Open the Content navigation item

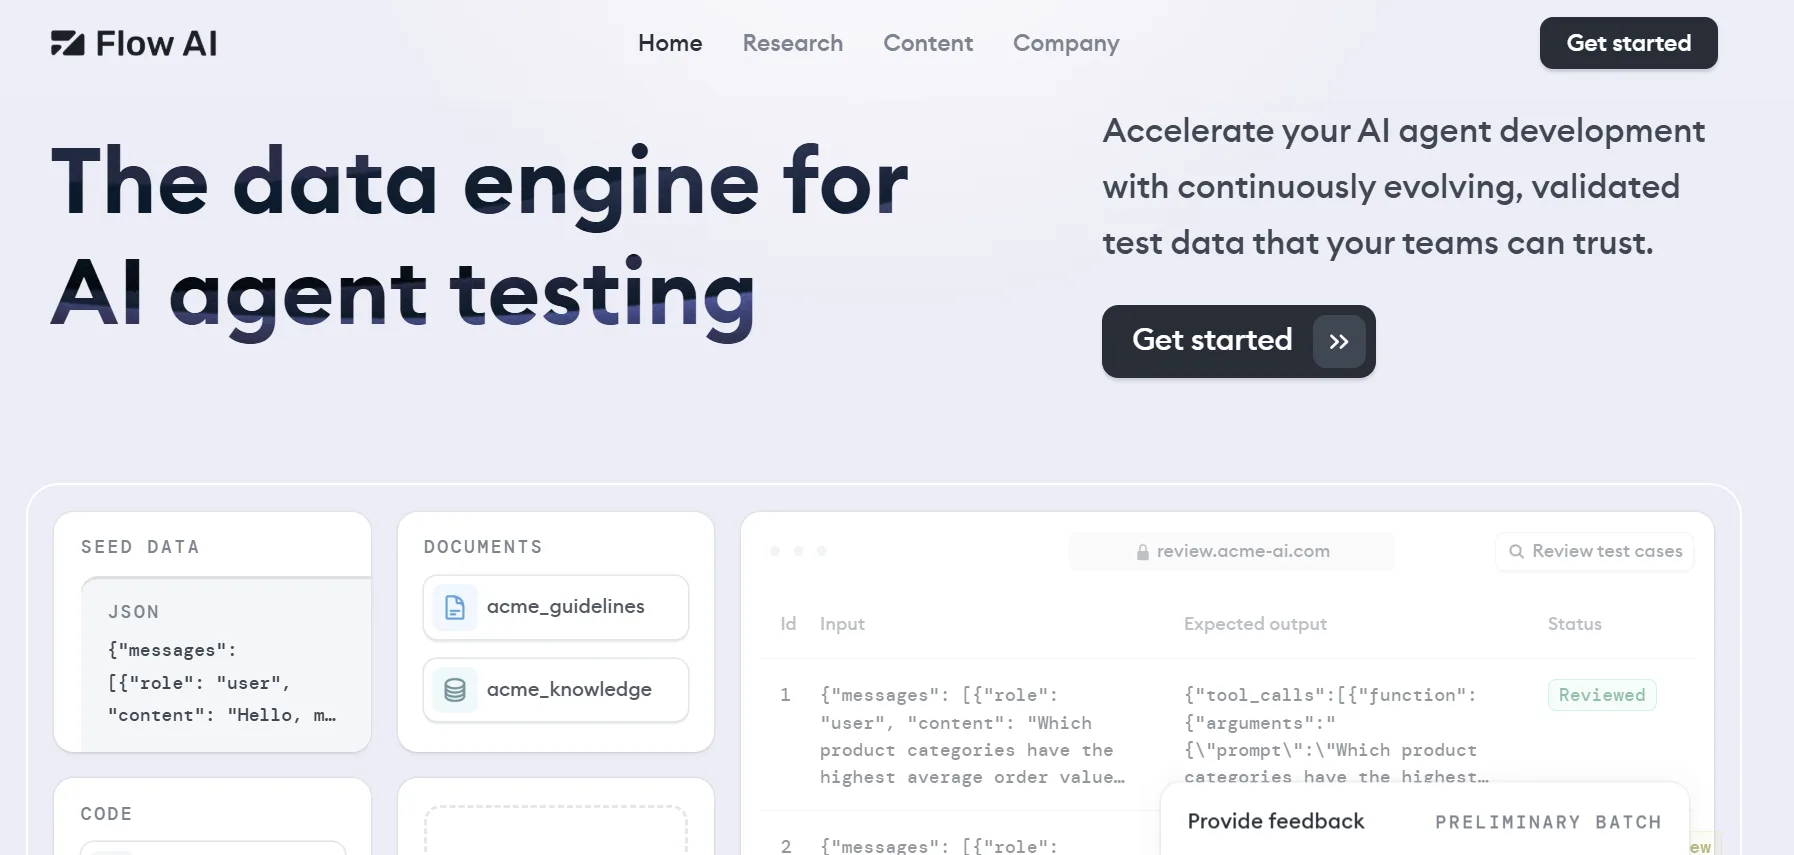click(x=928, y=43)
